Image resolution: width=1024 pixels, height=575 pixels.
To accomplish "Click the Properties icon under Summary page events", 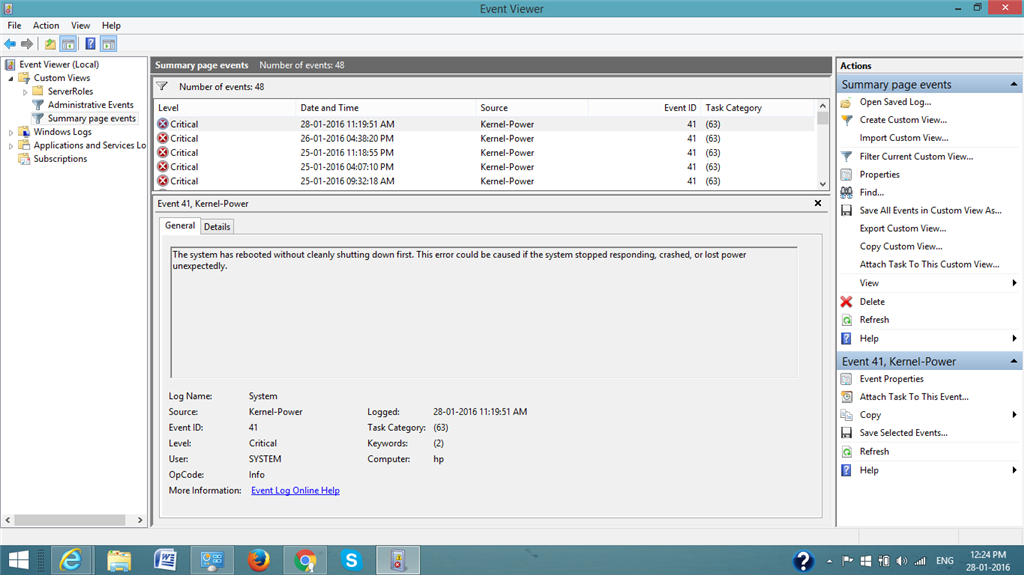I will (846, 174).
